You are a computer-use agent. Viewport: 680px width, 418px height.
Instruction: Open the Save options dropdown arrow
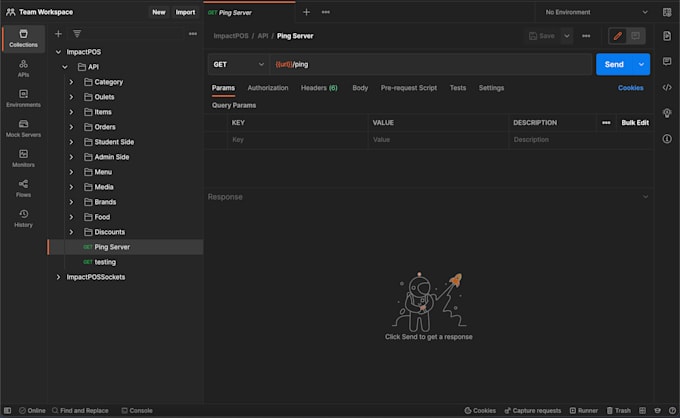point(566,36)
